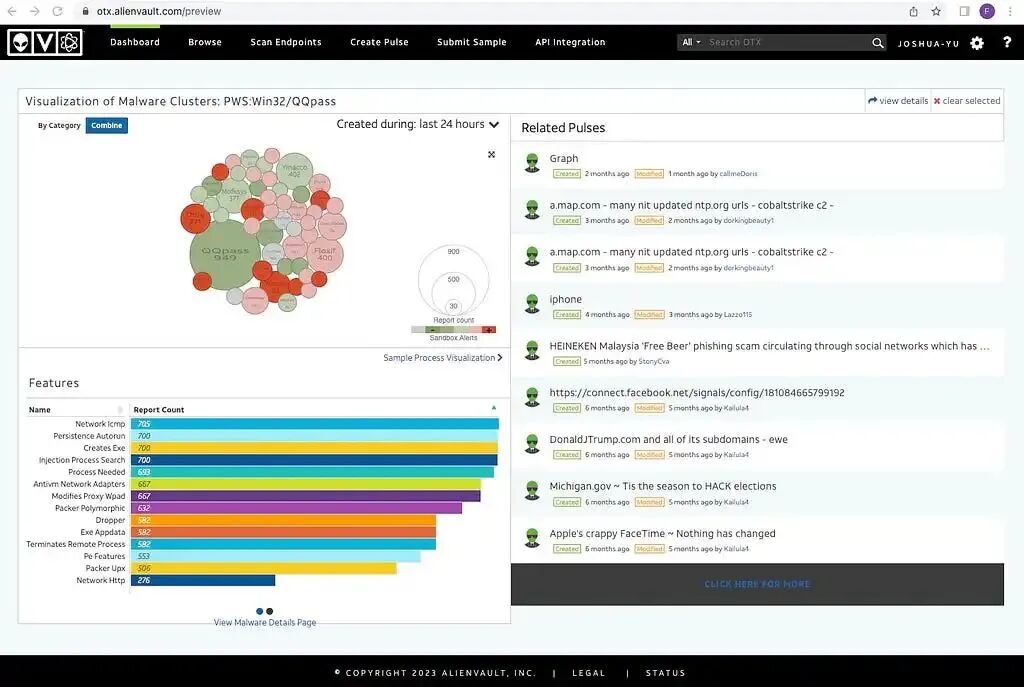Screen dimensions: 1024x687
Task: Open the iphone pulse title
Action: [x=566, y=299]
